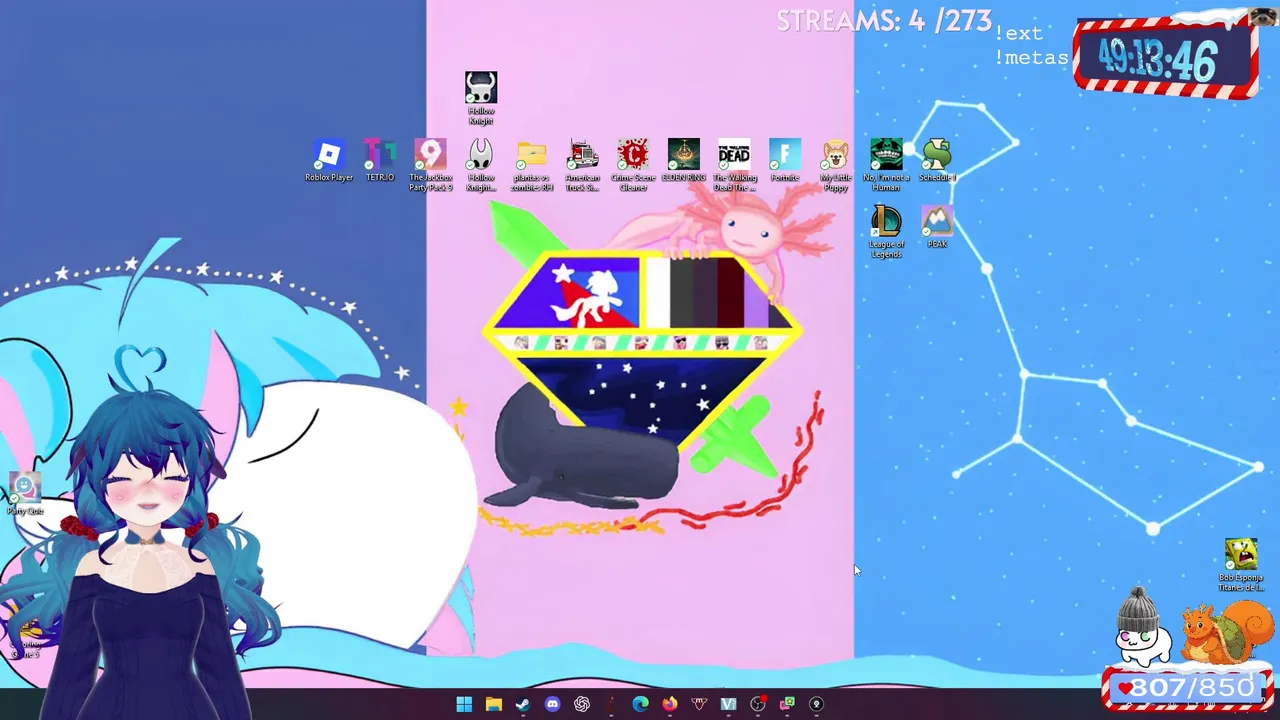Switch to Steam in the taskbar
This screenshot has width=1280, height=720.
tap(523, 704)
